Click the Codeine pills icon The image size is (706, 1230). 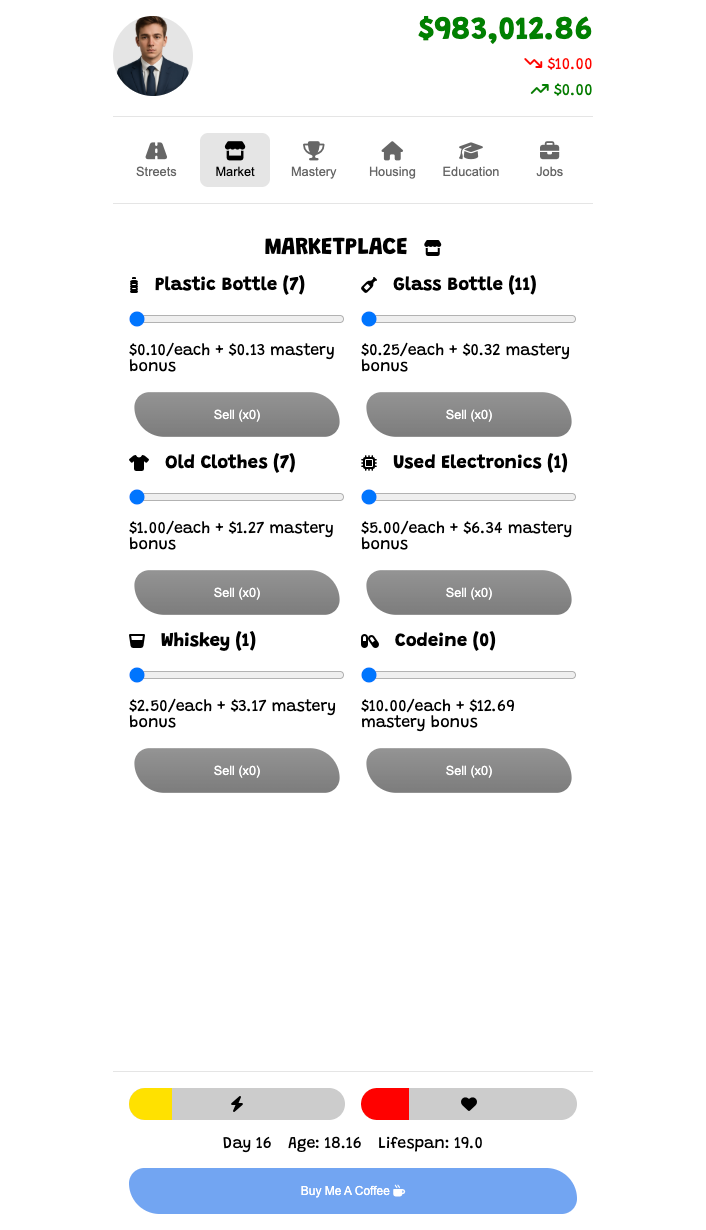pos(370,641)
